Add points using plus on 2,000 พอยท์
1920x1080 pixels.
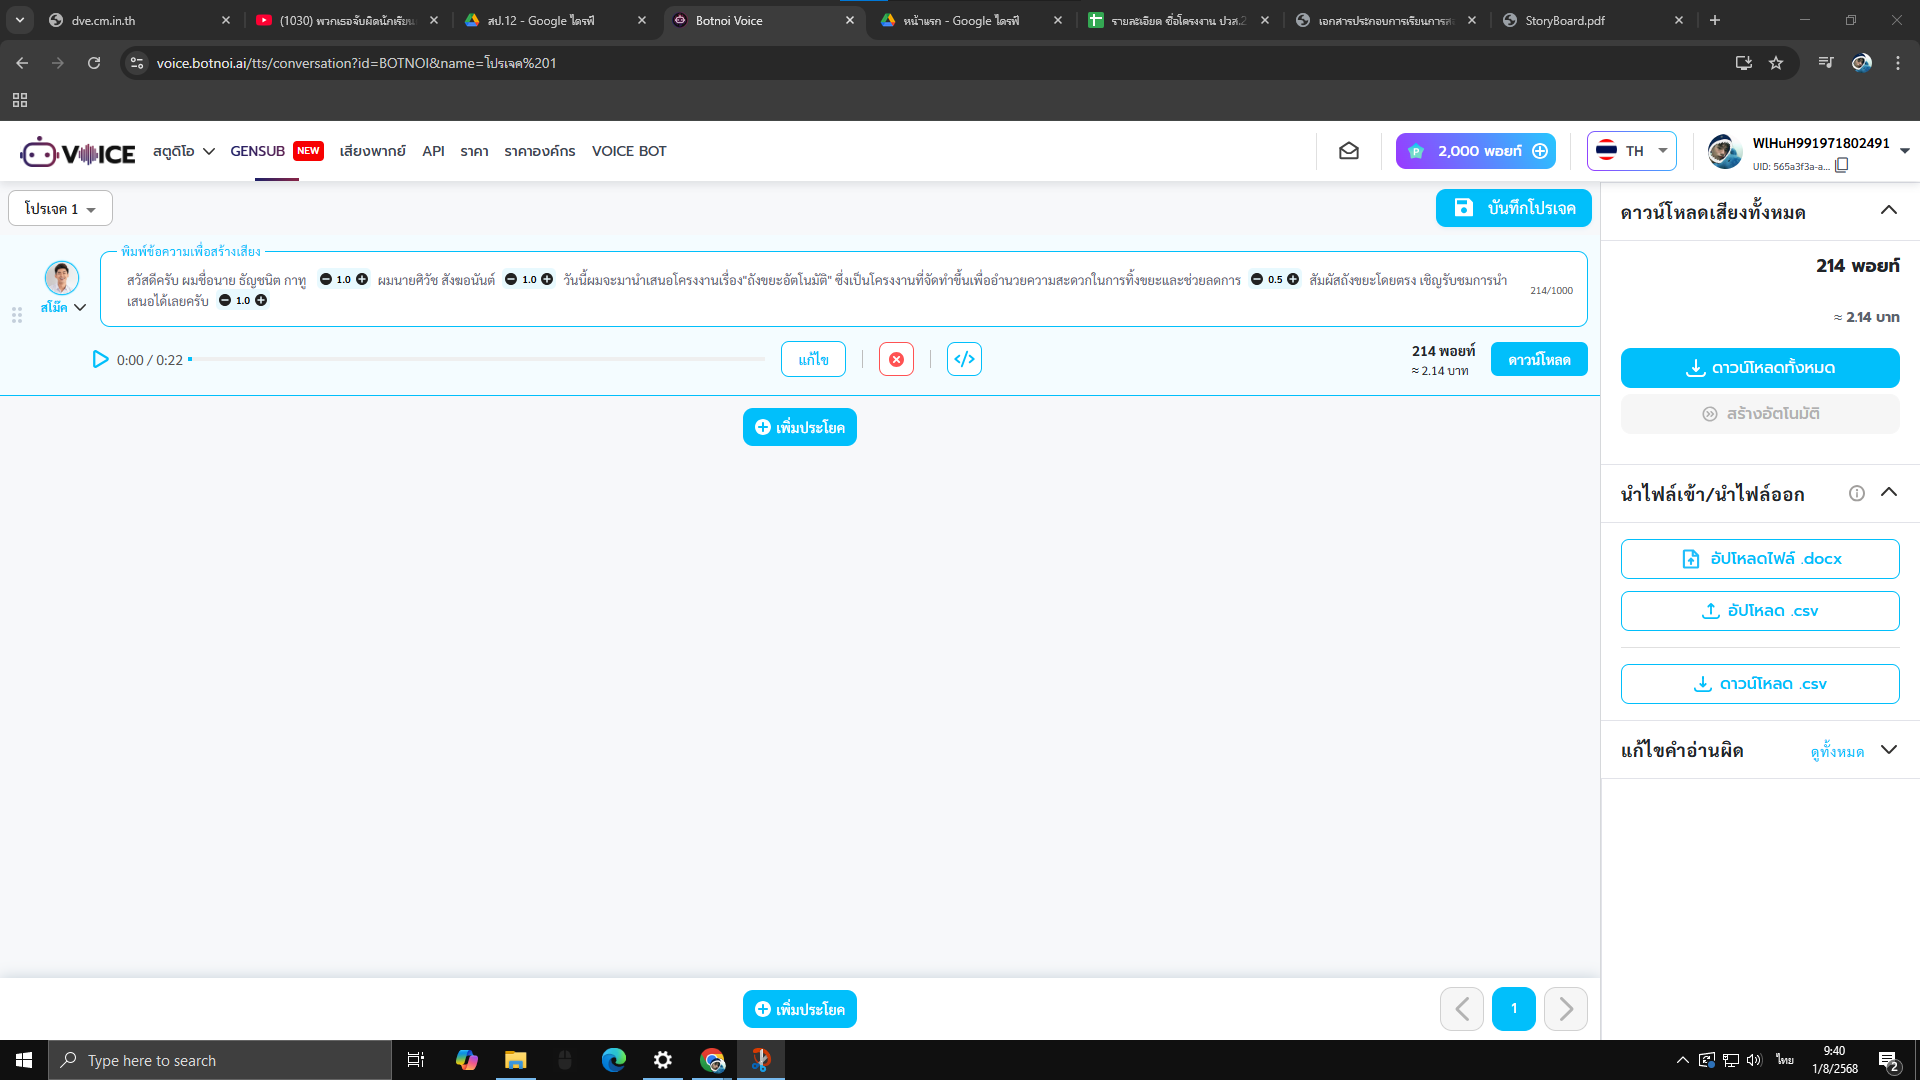click(1540, 151)
